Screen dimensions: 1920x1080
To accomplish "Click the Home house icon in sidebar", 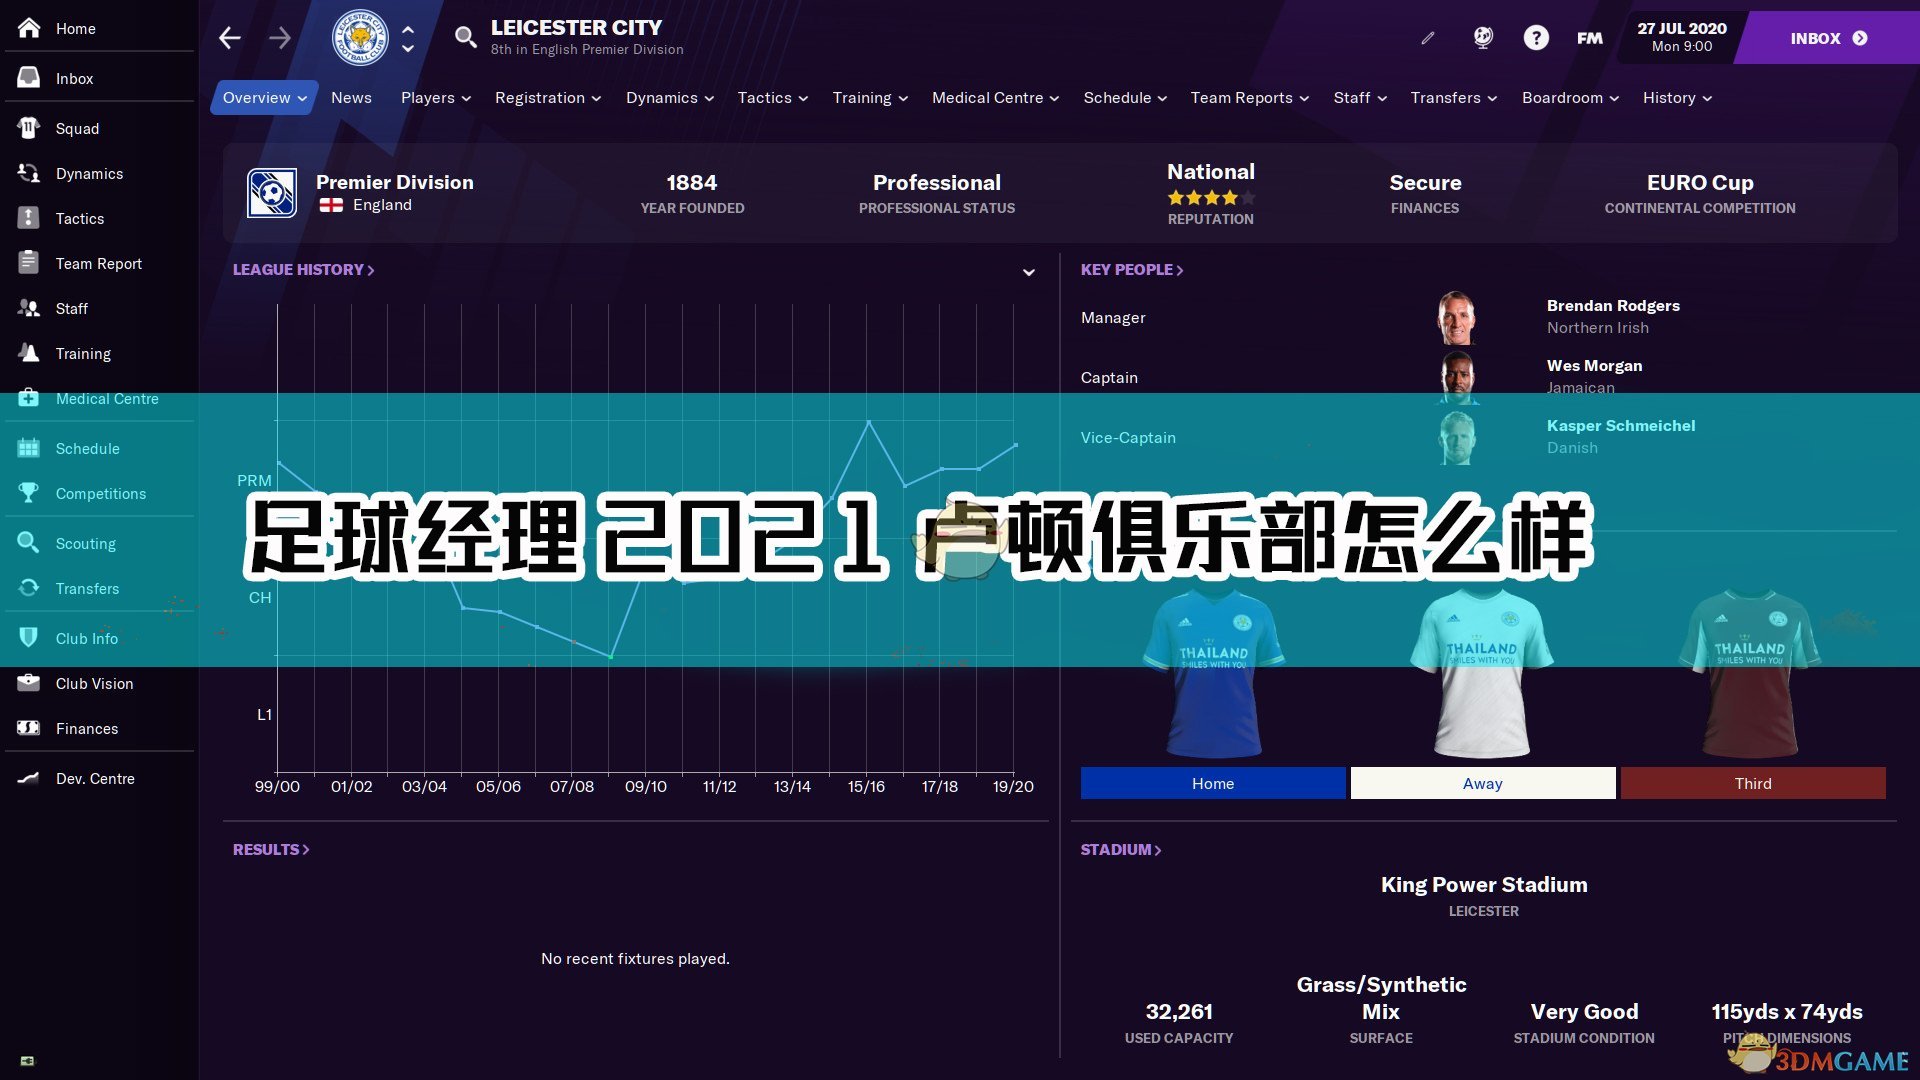I will [x=29, y=28].
